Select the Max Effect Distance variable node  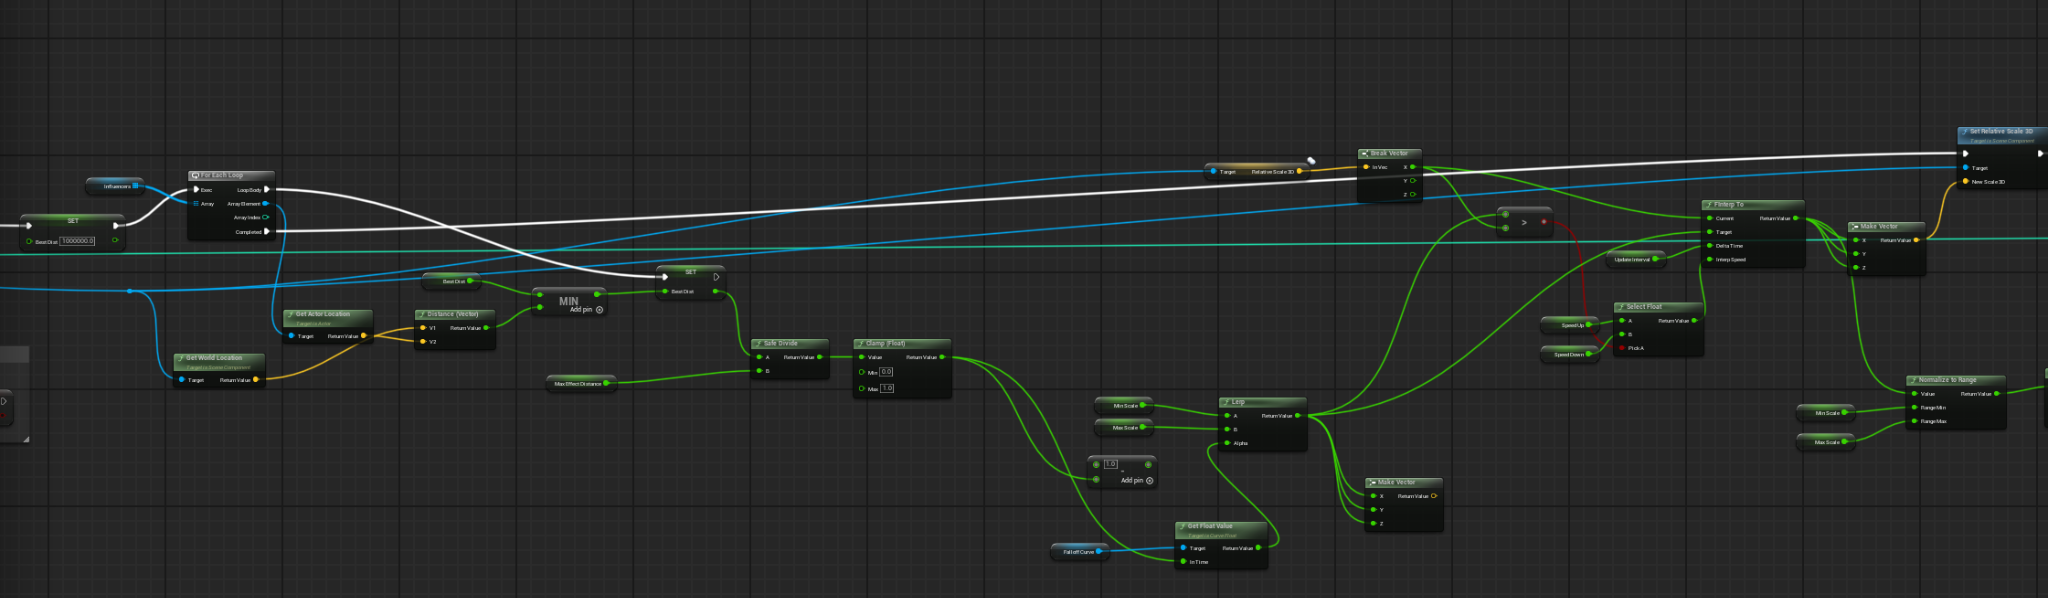(578, 384)
